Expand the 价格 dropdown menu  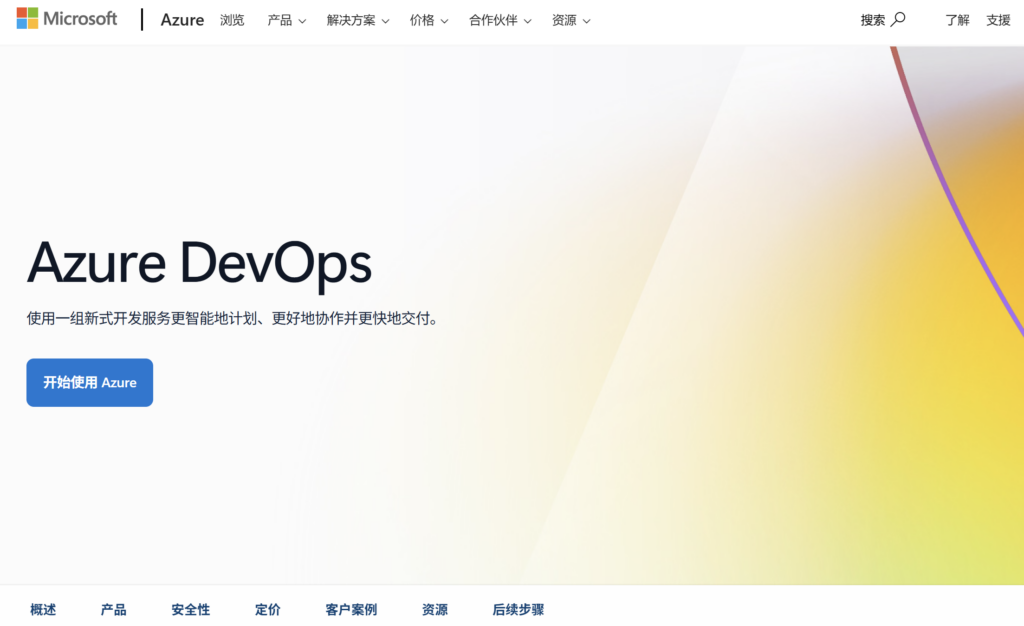tap(428, 20)
